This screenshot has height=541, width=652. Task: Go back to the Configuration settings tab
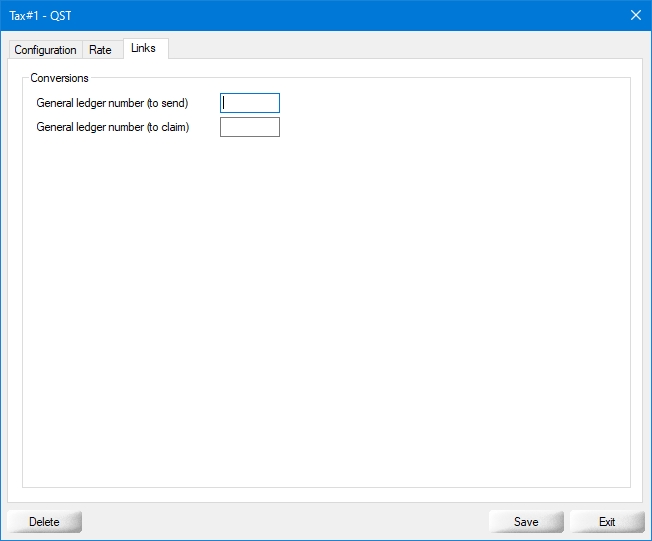coord(45,50)
